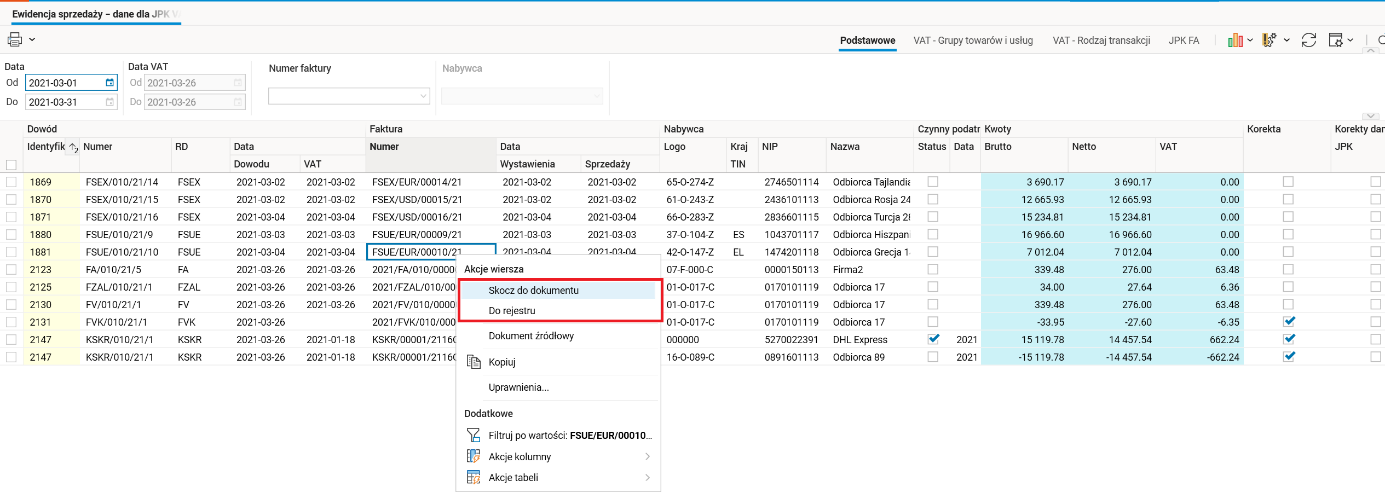Expand the Akcje tabeli submenu
Image resolution: width=1385 pixels, height=498 pixels.
point(558,478)
